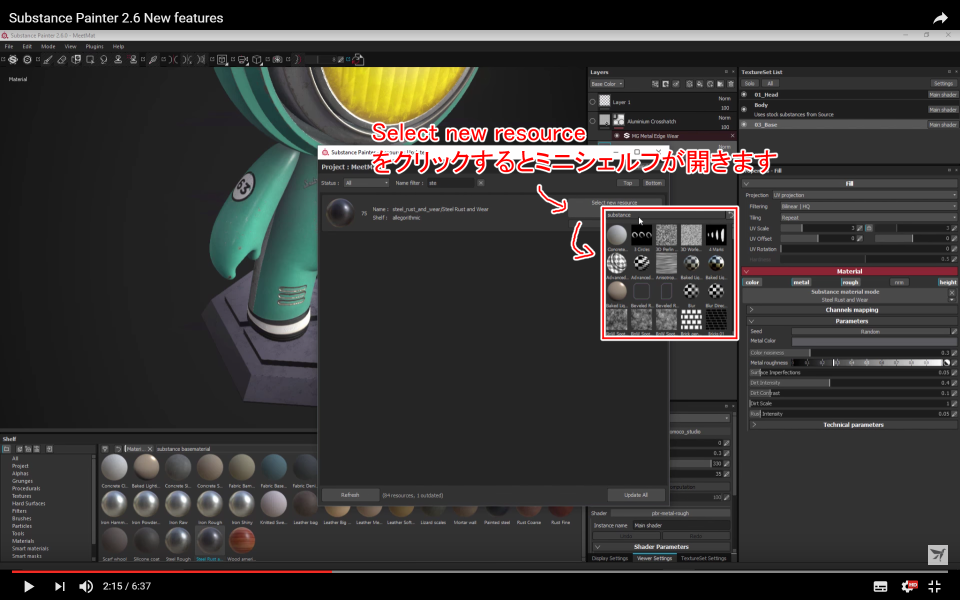The image size is (960, 600).
Task: Open the viewport display mode icon
Action: tap(222, 59)
